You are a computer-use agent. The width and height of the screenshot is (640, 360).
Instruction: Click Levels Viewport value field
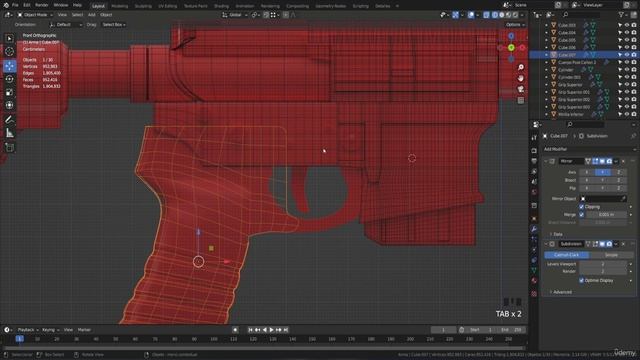603,264
